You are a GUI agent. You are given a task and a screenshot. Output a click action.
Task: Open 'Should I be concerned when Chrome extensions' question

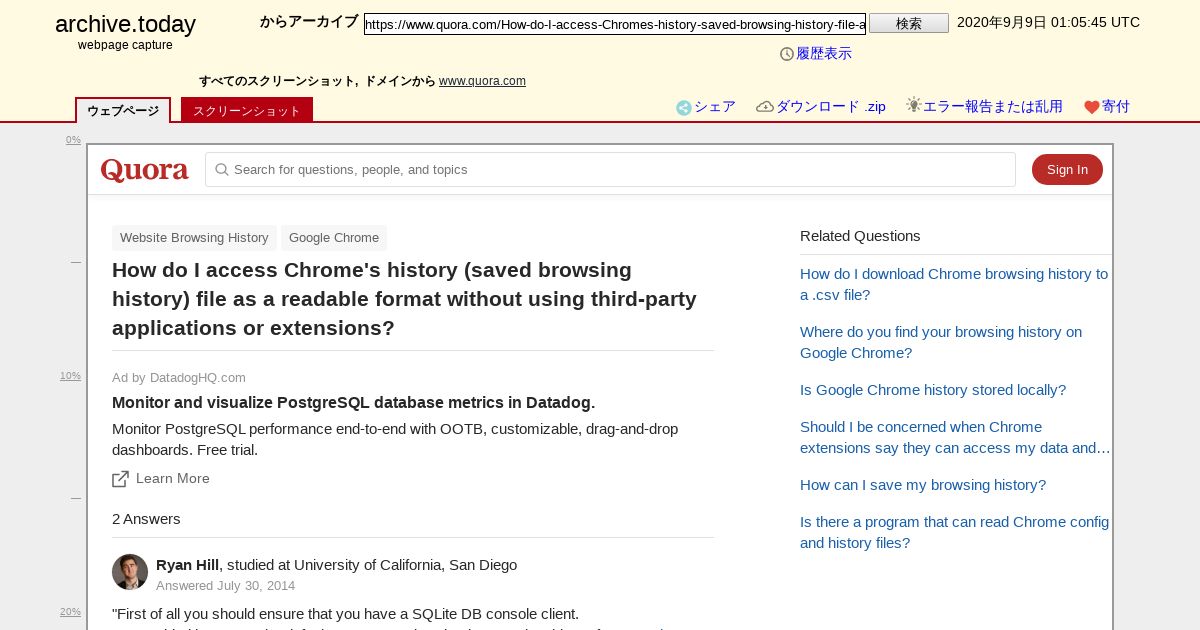click(x=955, y=437)
